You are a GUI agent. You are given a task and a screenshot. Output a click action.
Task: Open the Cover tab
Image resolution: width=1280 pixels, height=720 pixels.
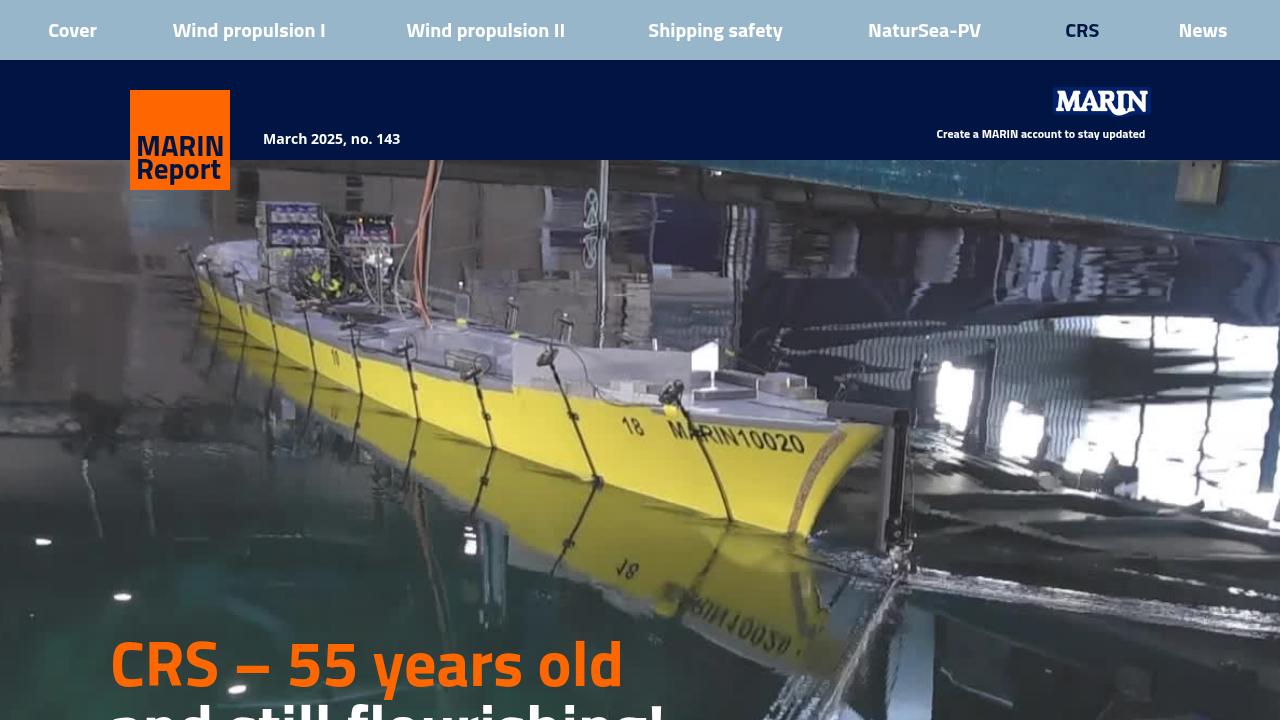72,30
